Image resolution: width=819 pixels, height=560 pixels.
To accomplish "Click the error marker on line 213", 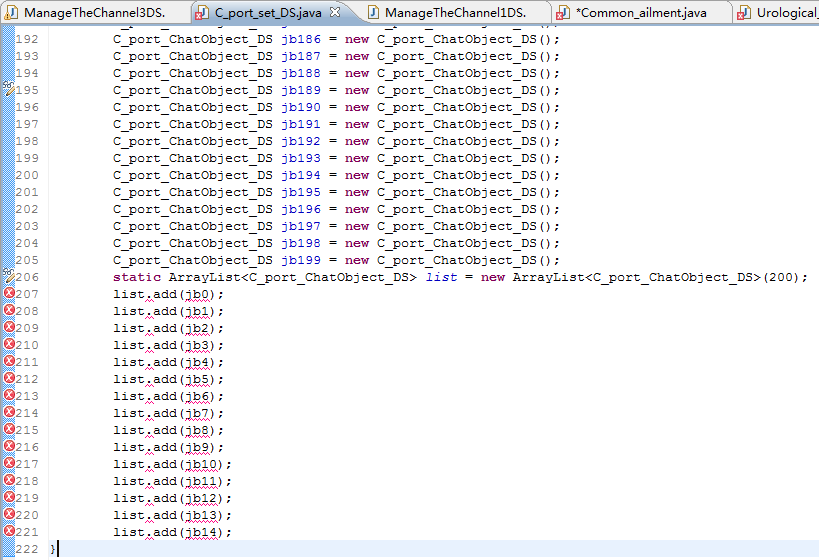I will pyautogui.click(x=9, y=395).
